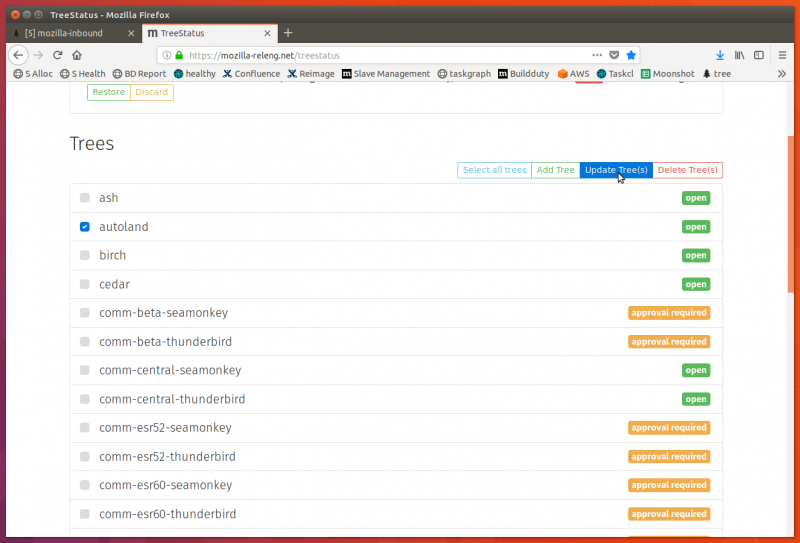
Task: Open the Firefox hamburger menu
Action: (780, 55)
